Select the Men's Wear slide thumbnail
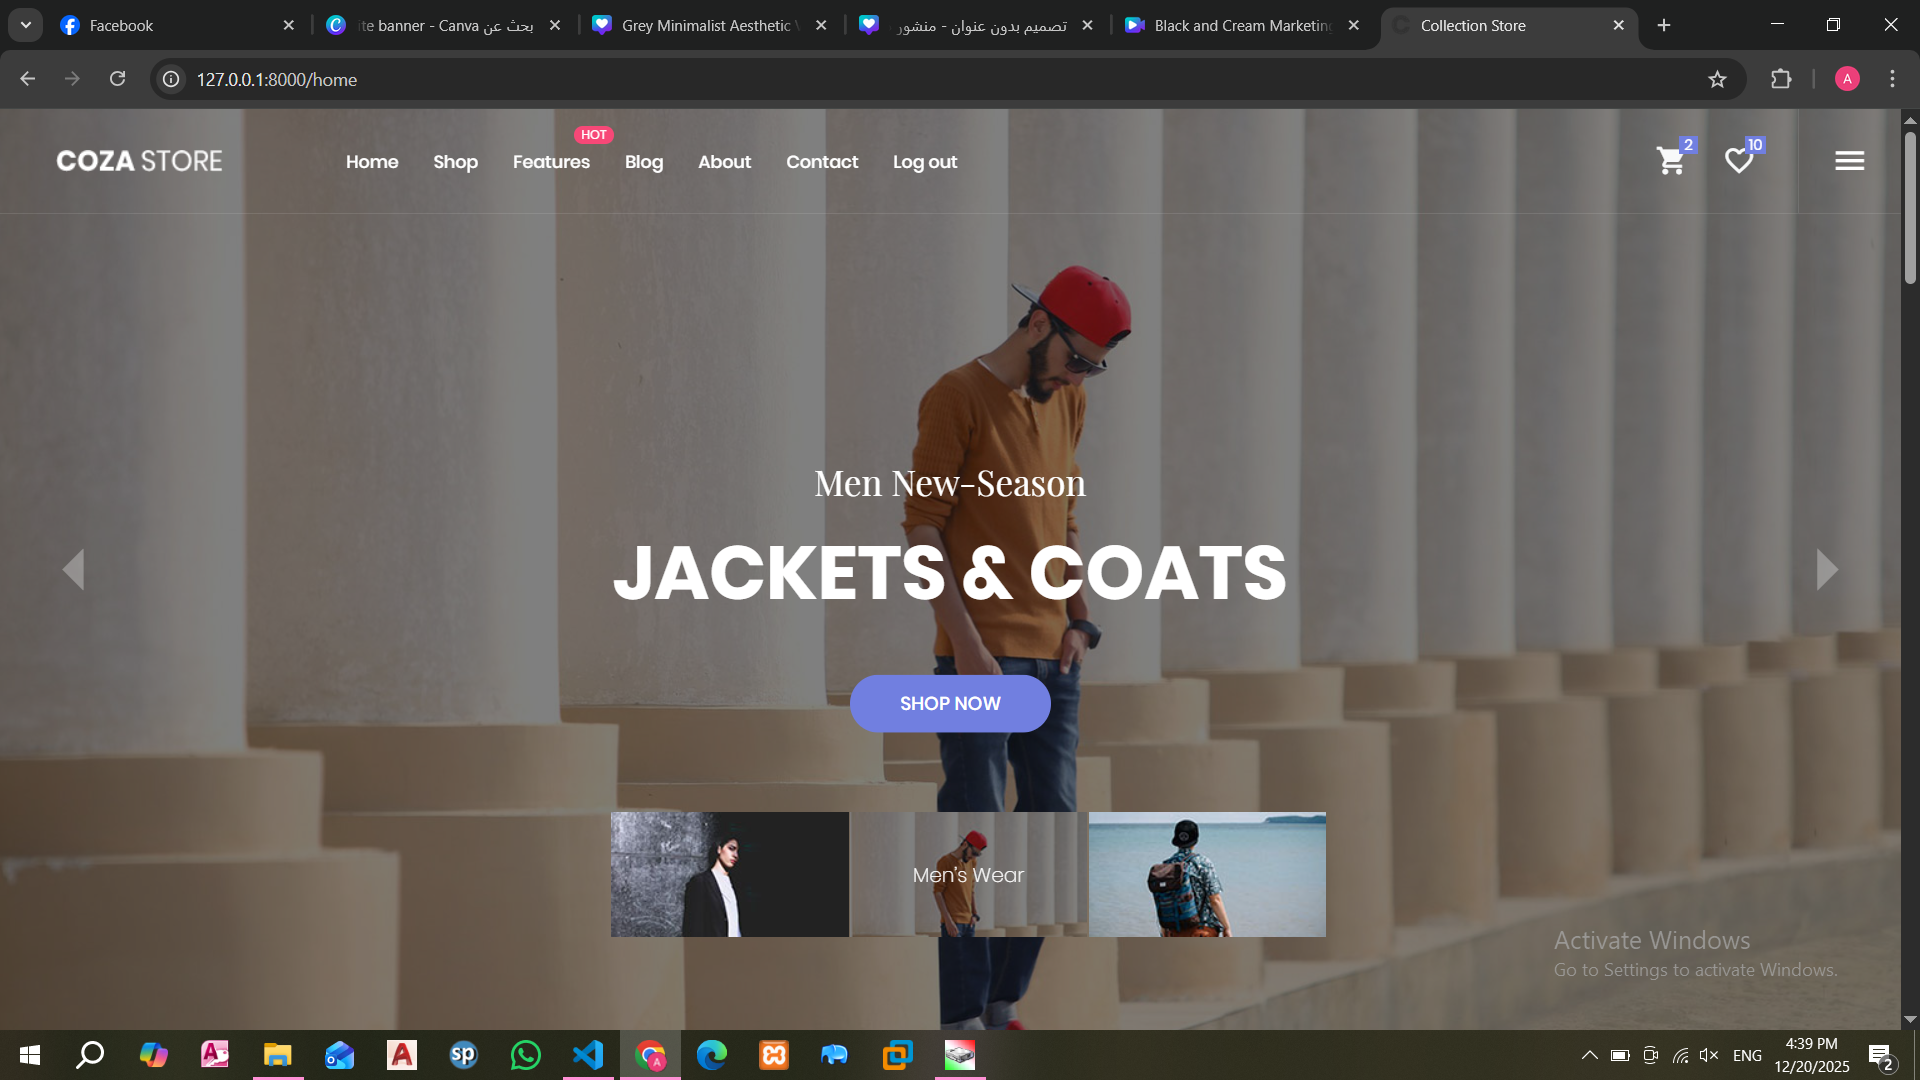 [968, 875]
